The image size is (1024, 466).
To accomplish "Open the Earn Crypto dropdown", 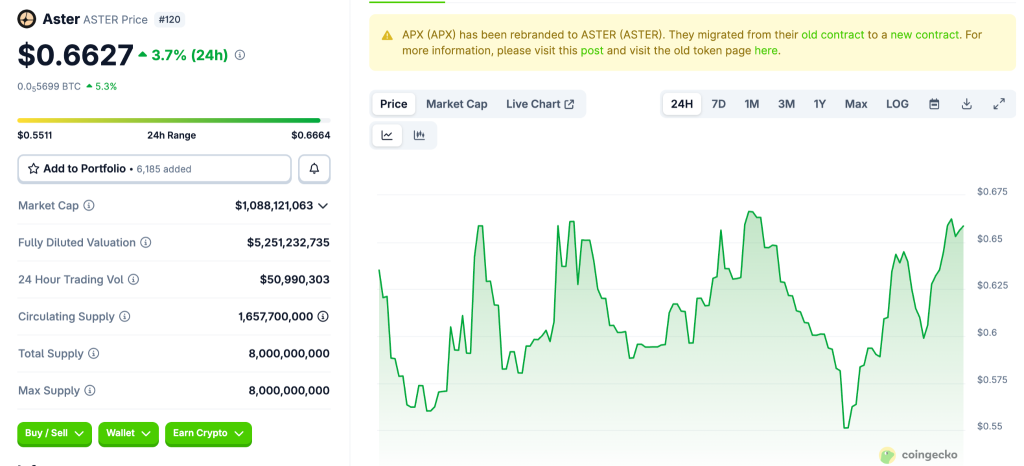I will click(x=208, y=433).
